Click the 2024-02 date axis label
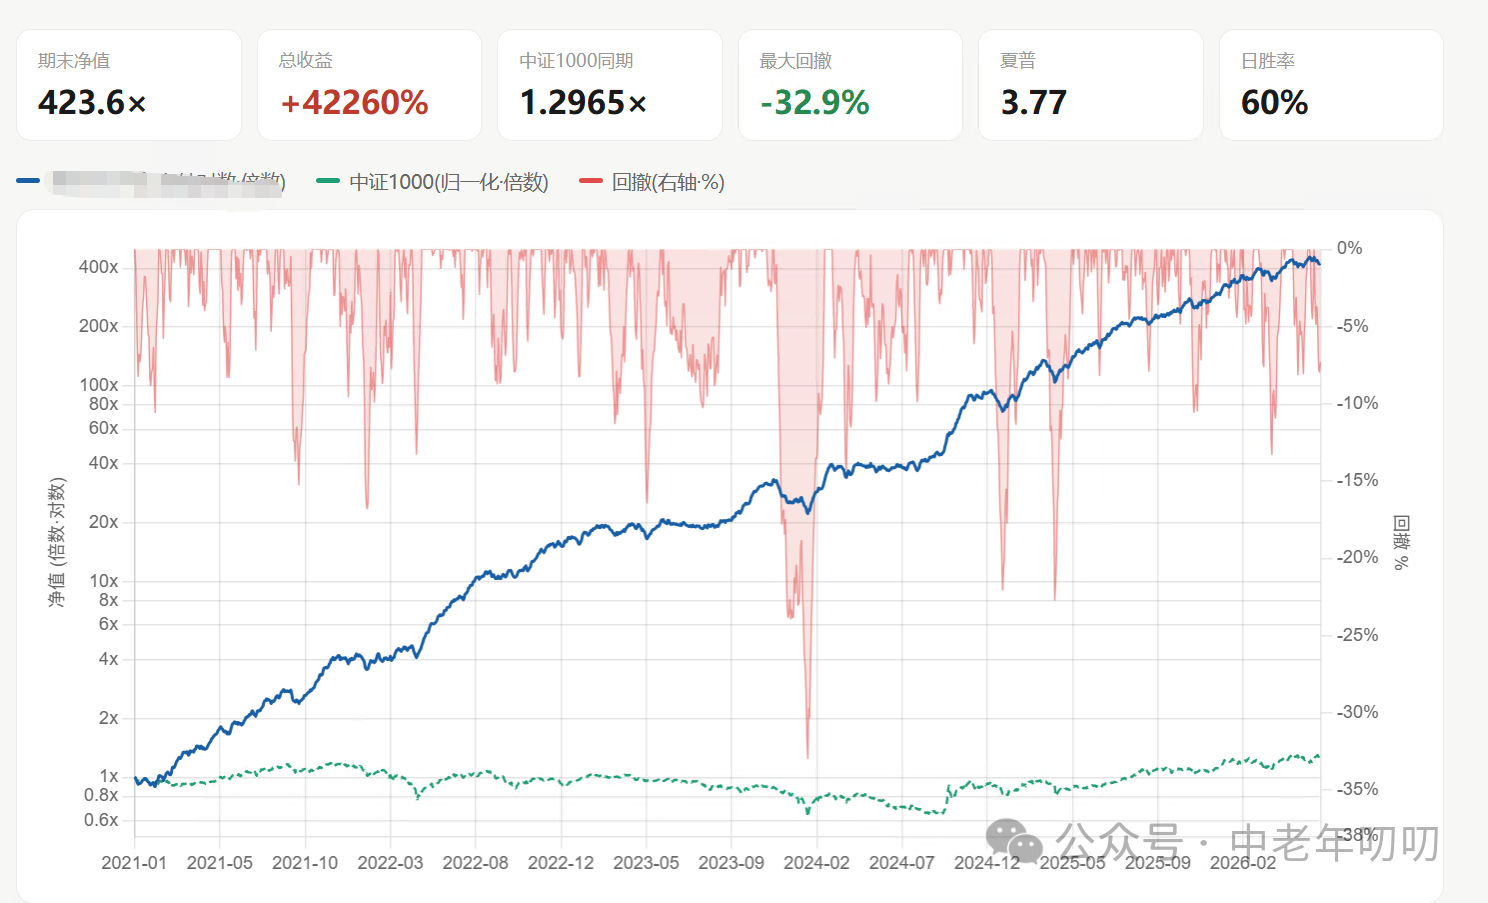 817,863
